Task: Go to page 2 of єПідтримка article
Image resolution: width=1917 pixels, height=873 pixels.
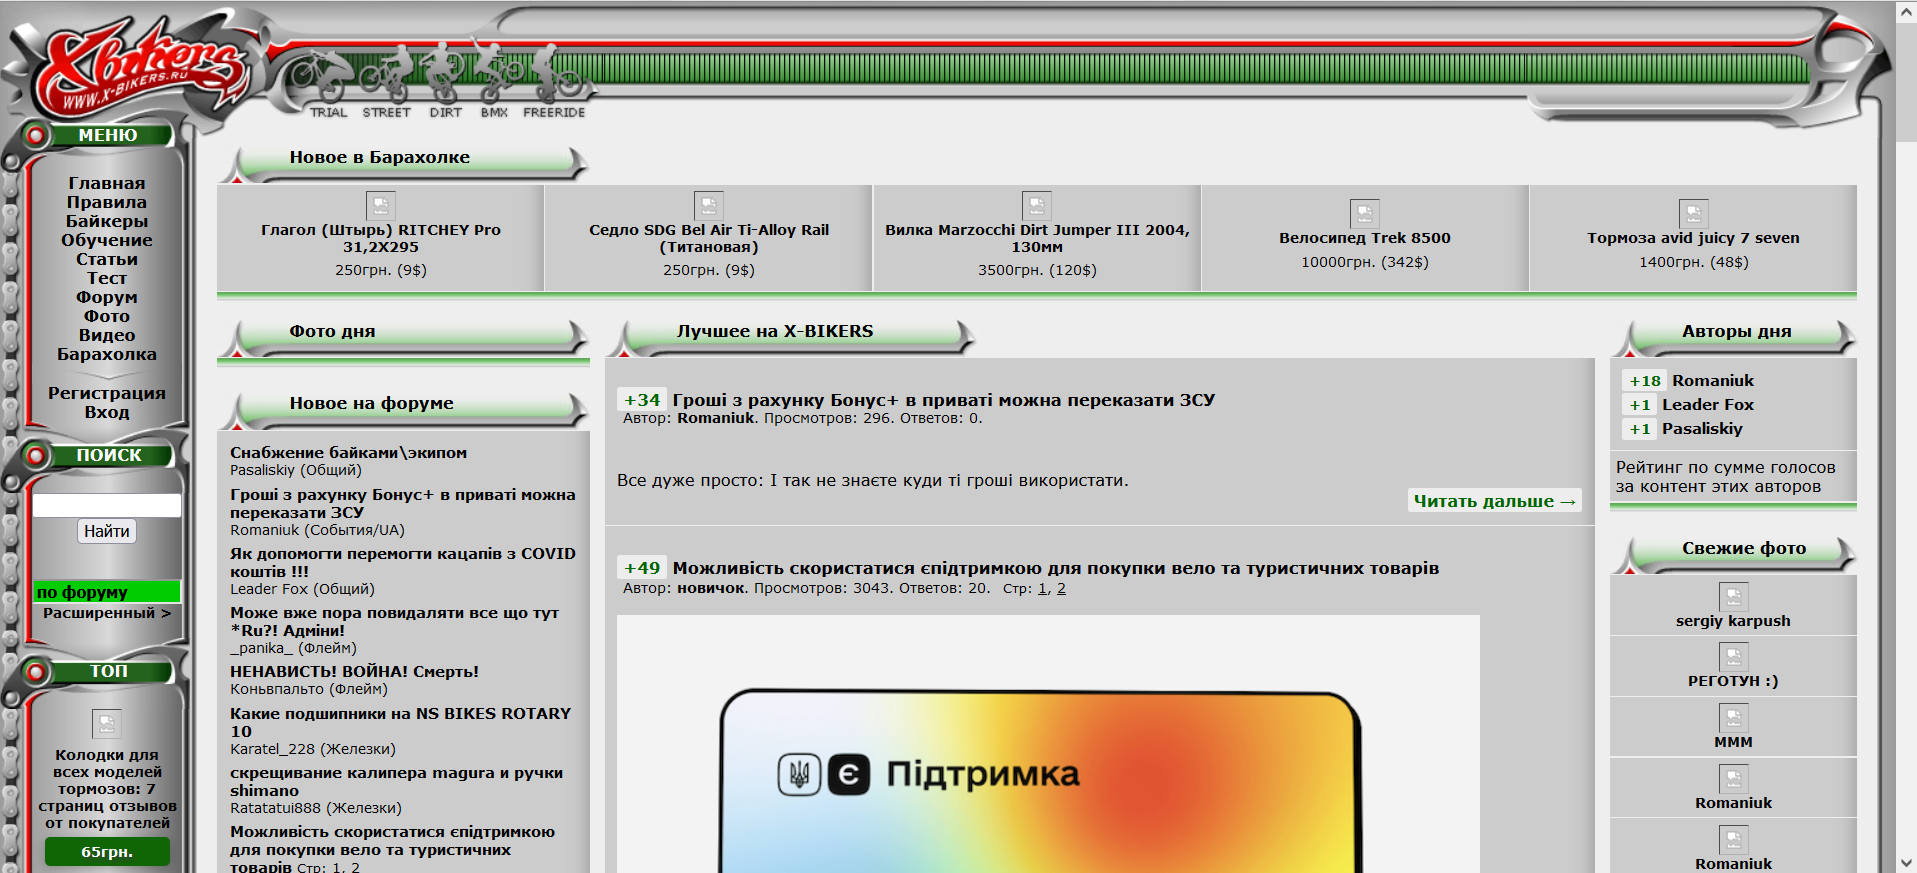Action: 1061,588
